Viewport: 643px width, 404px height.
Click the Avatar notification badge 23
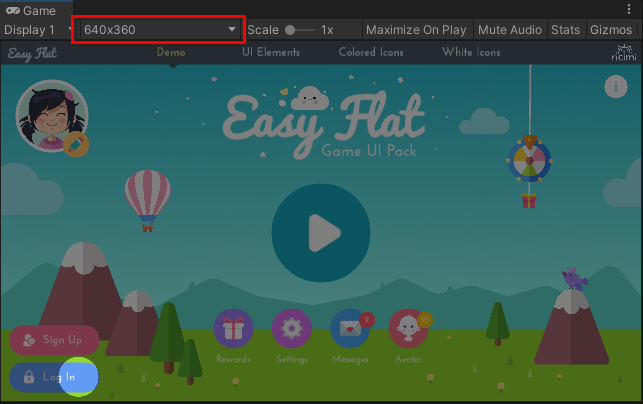click(425, 320)
